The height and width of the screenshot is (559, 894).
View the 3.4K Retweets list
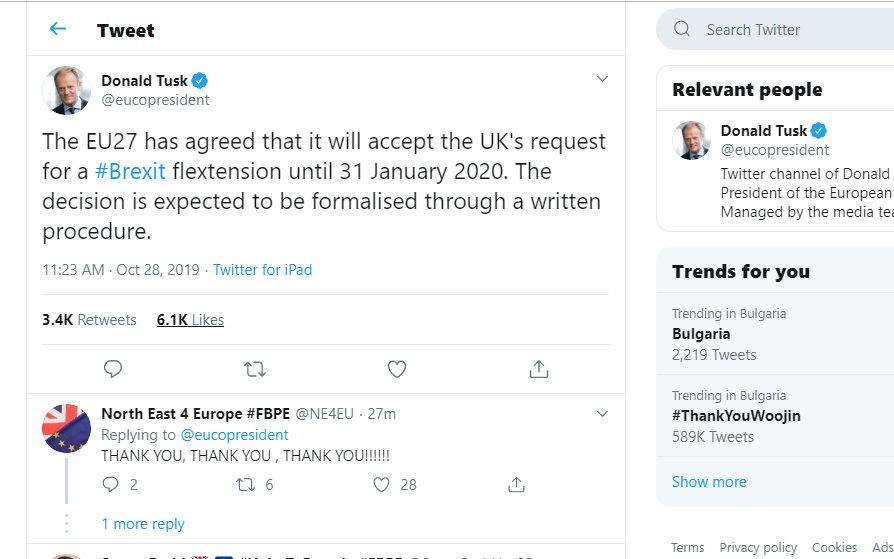point(89,320)
